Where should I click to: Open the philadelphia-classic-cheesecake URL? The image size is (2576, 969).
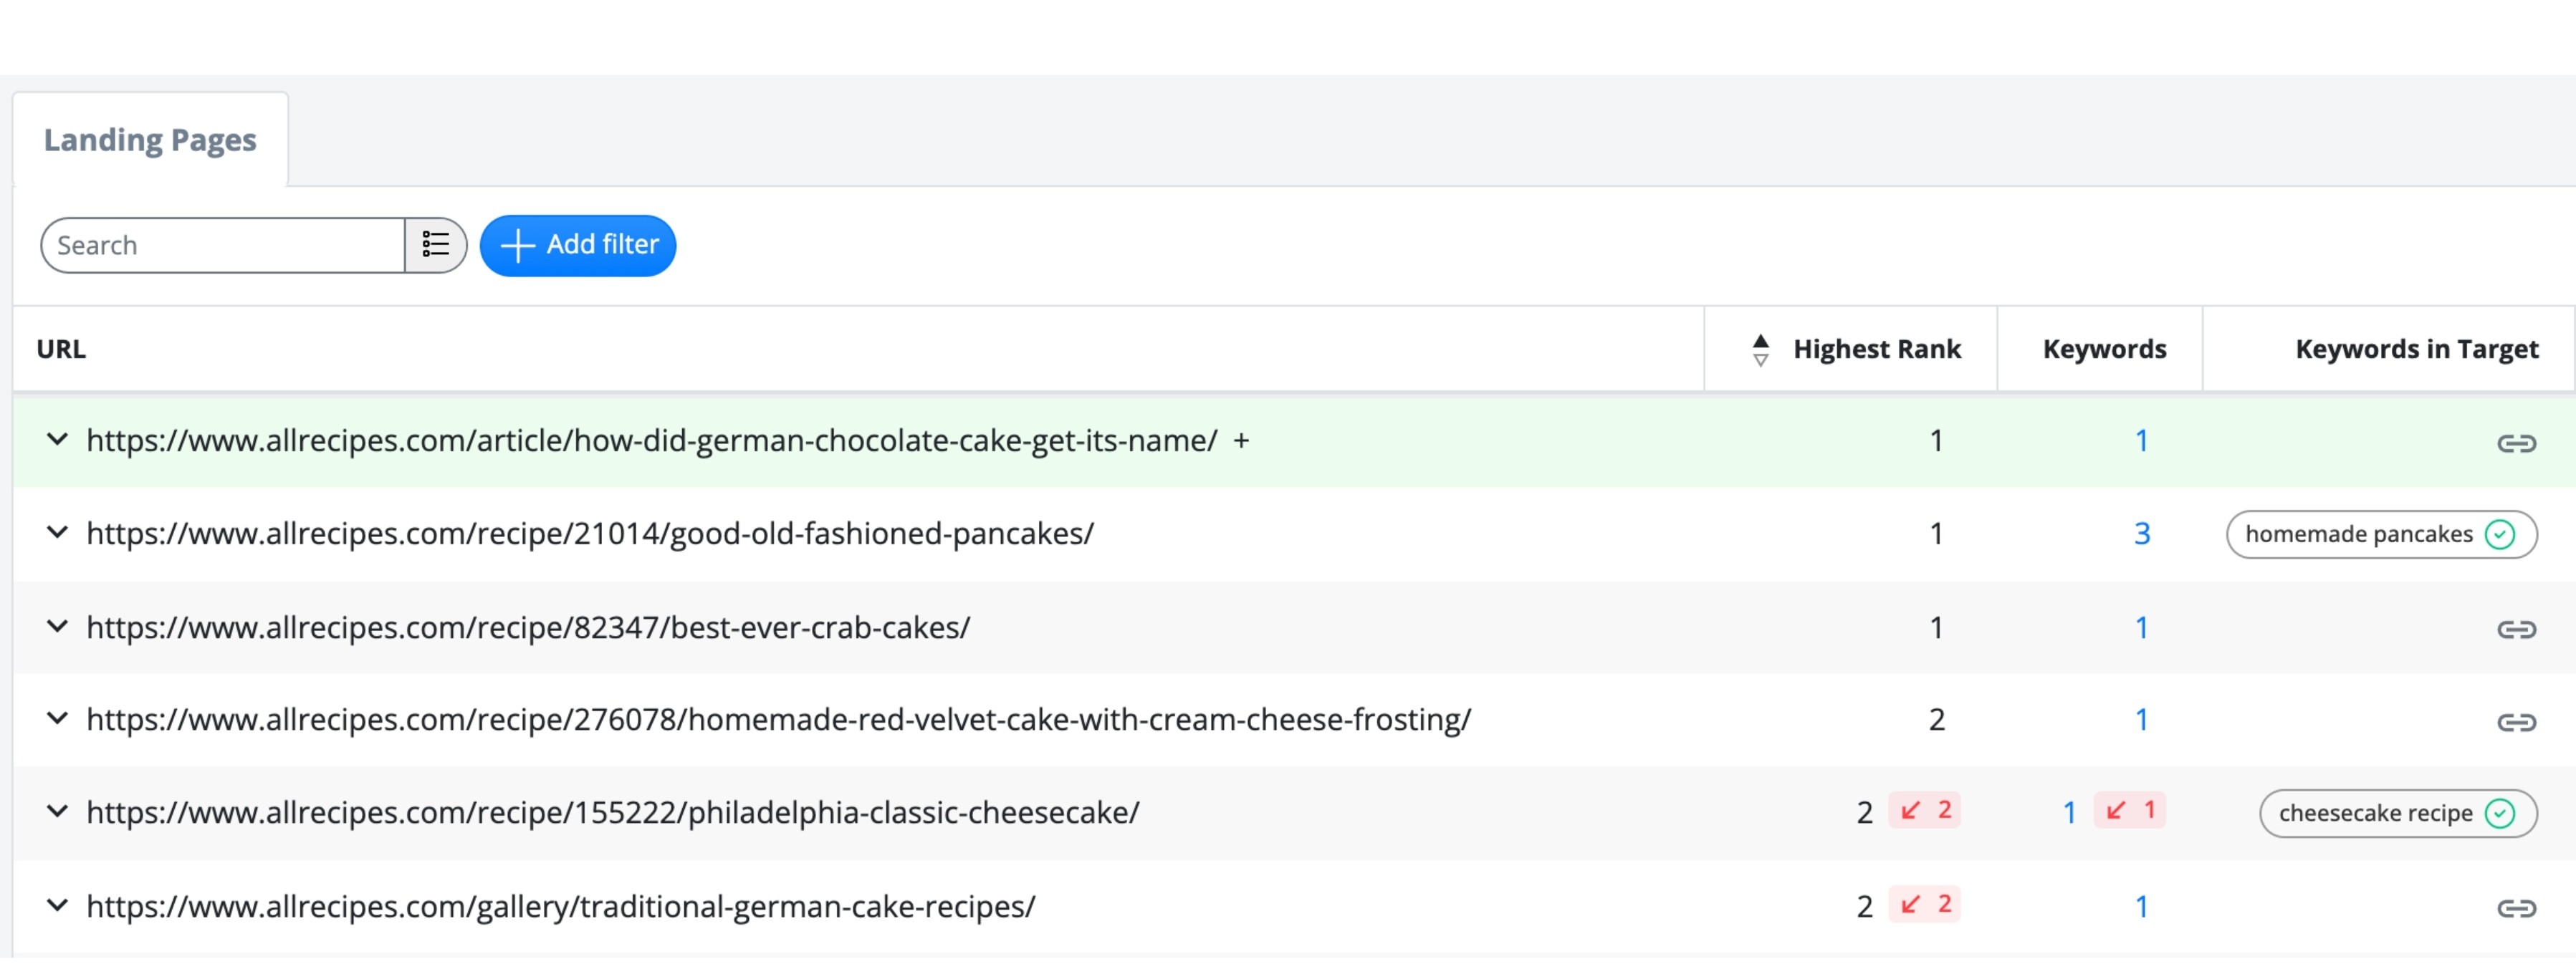(613, 813)
